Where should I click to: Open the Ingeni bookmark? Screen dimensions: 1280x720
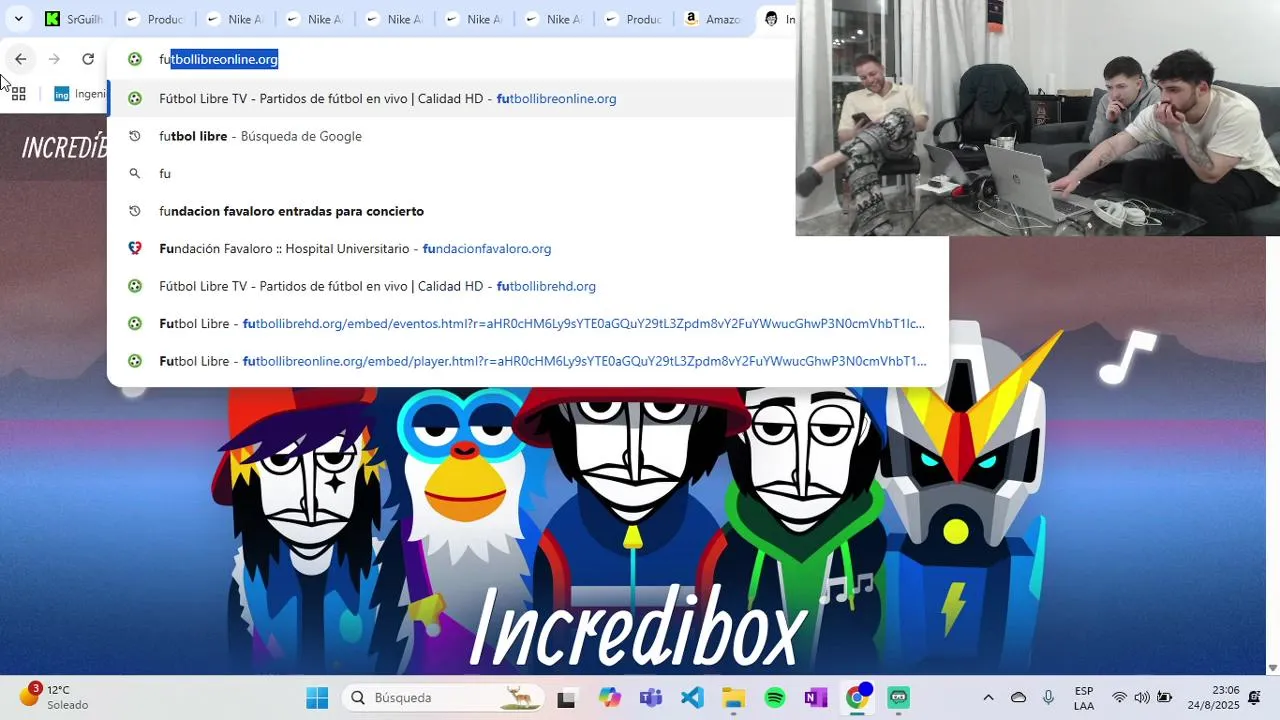(80, 94)
